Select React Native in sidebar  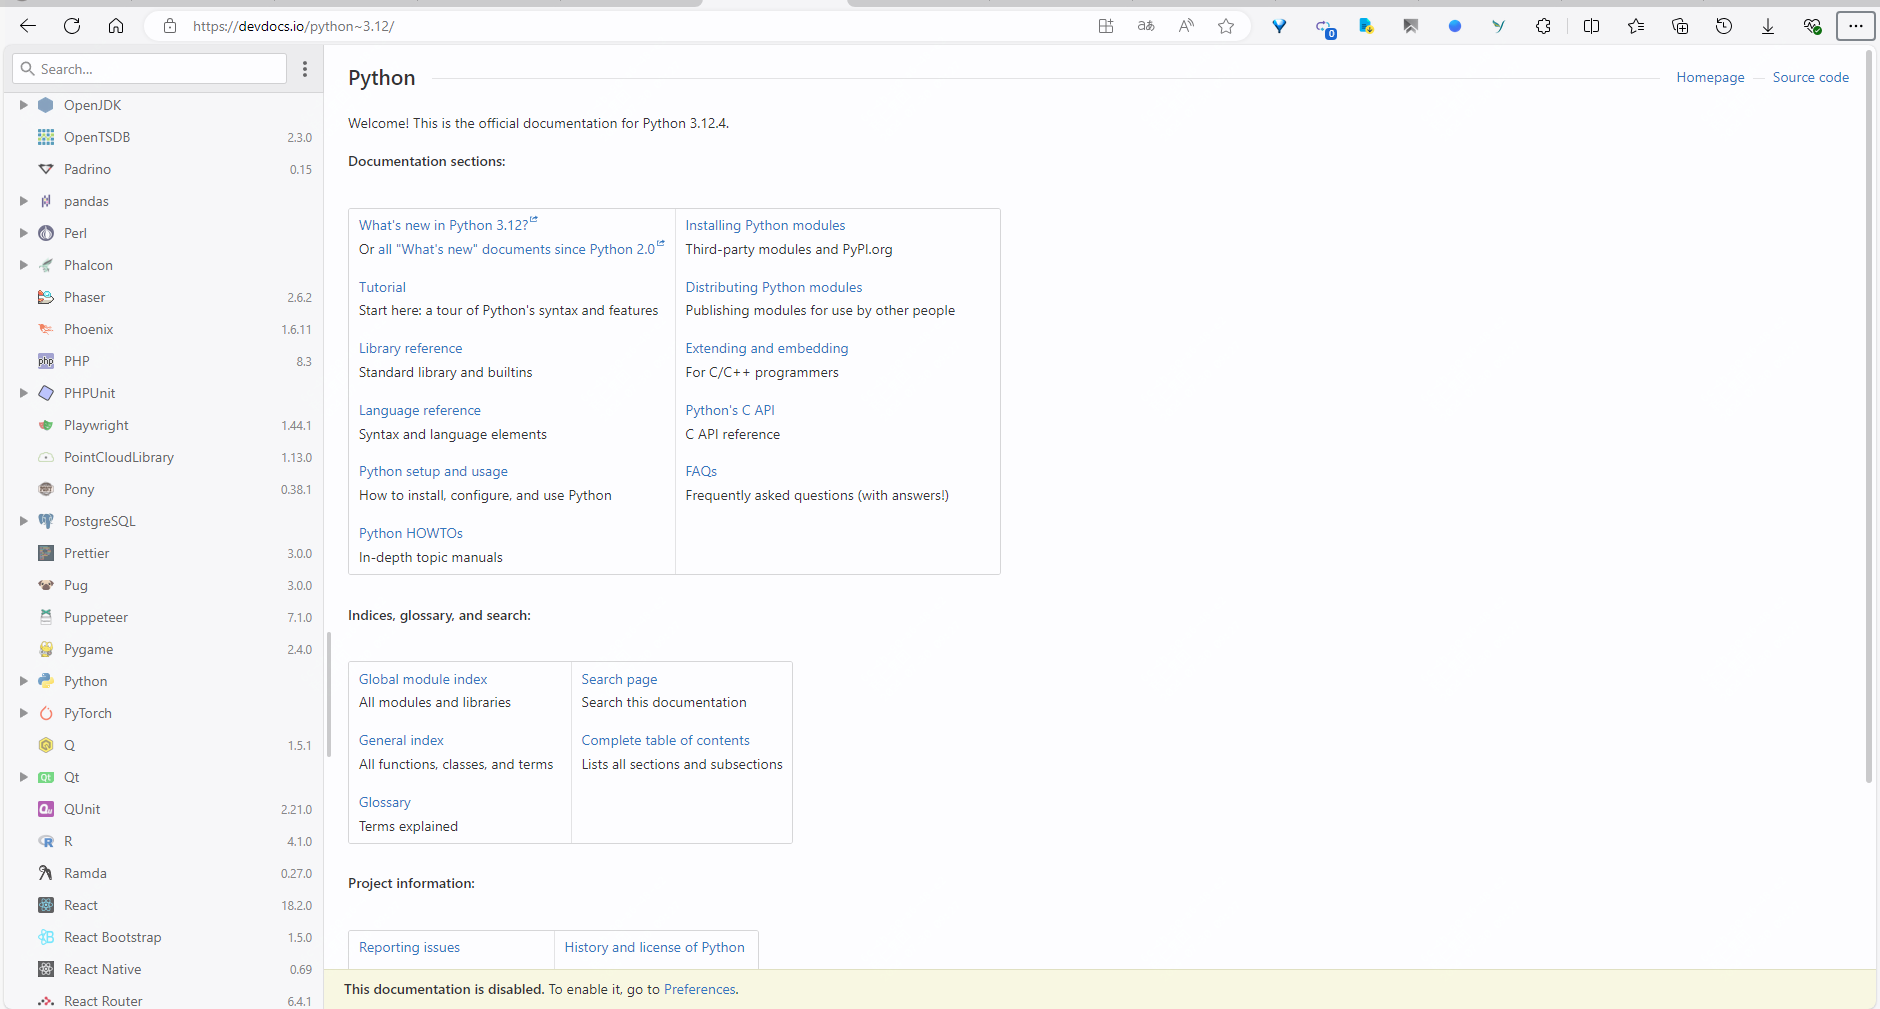coord(163,969)
